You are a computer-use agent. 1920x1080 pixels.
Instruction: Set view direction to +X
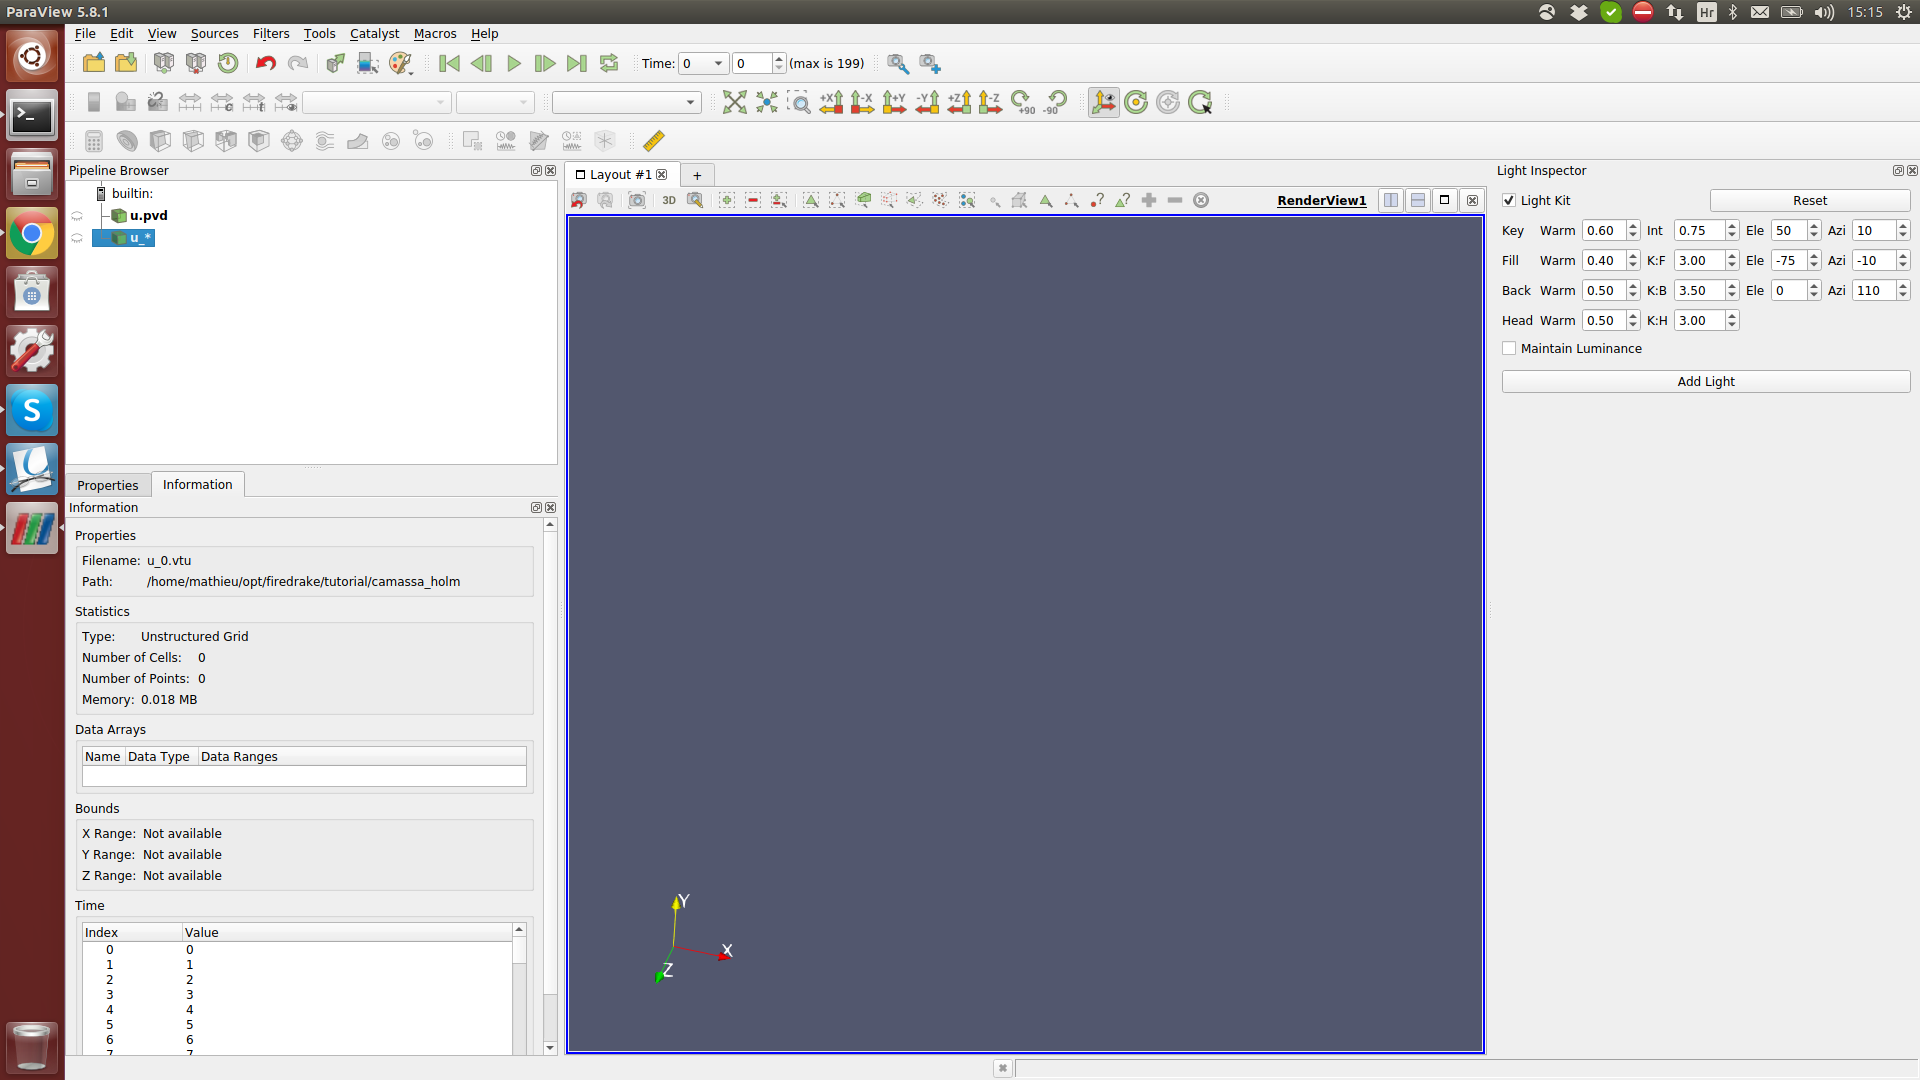pyautogui.click(x=830, y=102)
